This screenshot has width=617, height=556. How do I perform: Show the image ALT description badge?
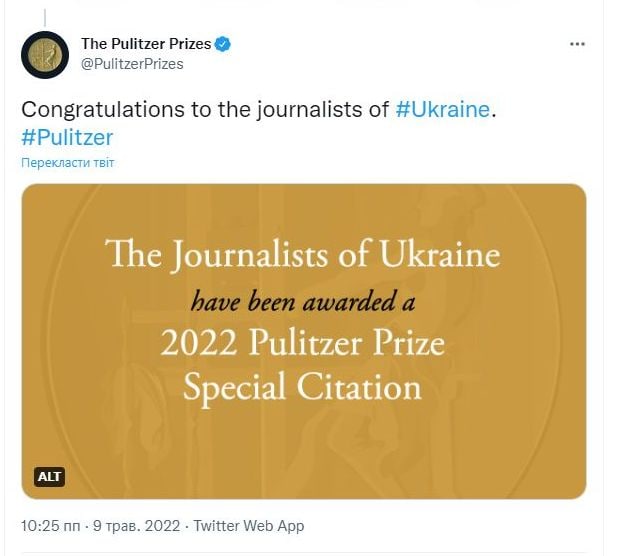[50, 476]
